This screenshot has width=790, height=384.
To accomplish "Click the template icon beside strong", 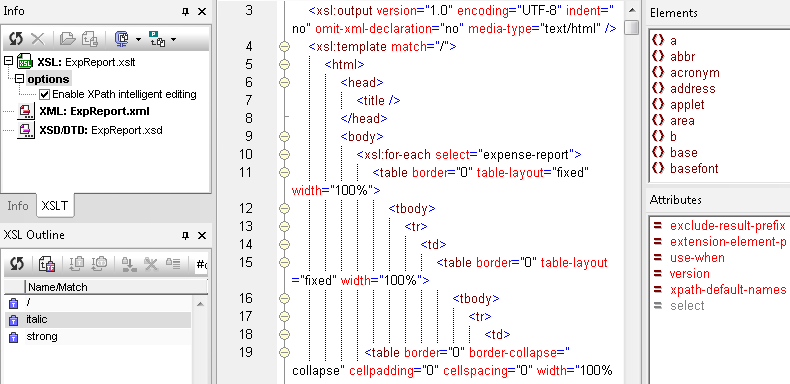I will [14, 337].
